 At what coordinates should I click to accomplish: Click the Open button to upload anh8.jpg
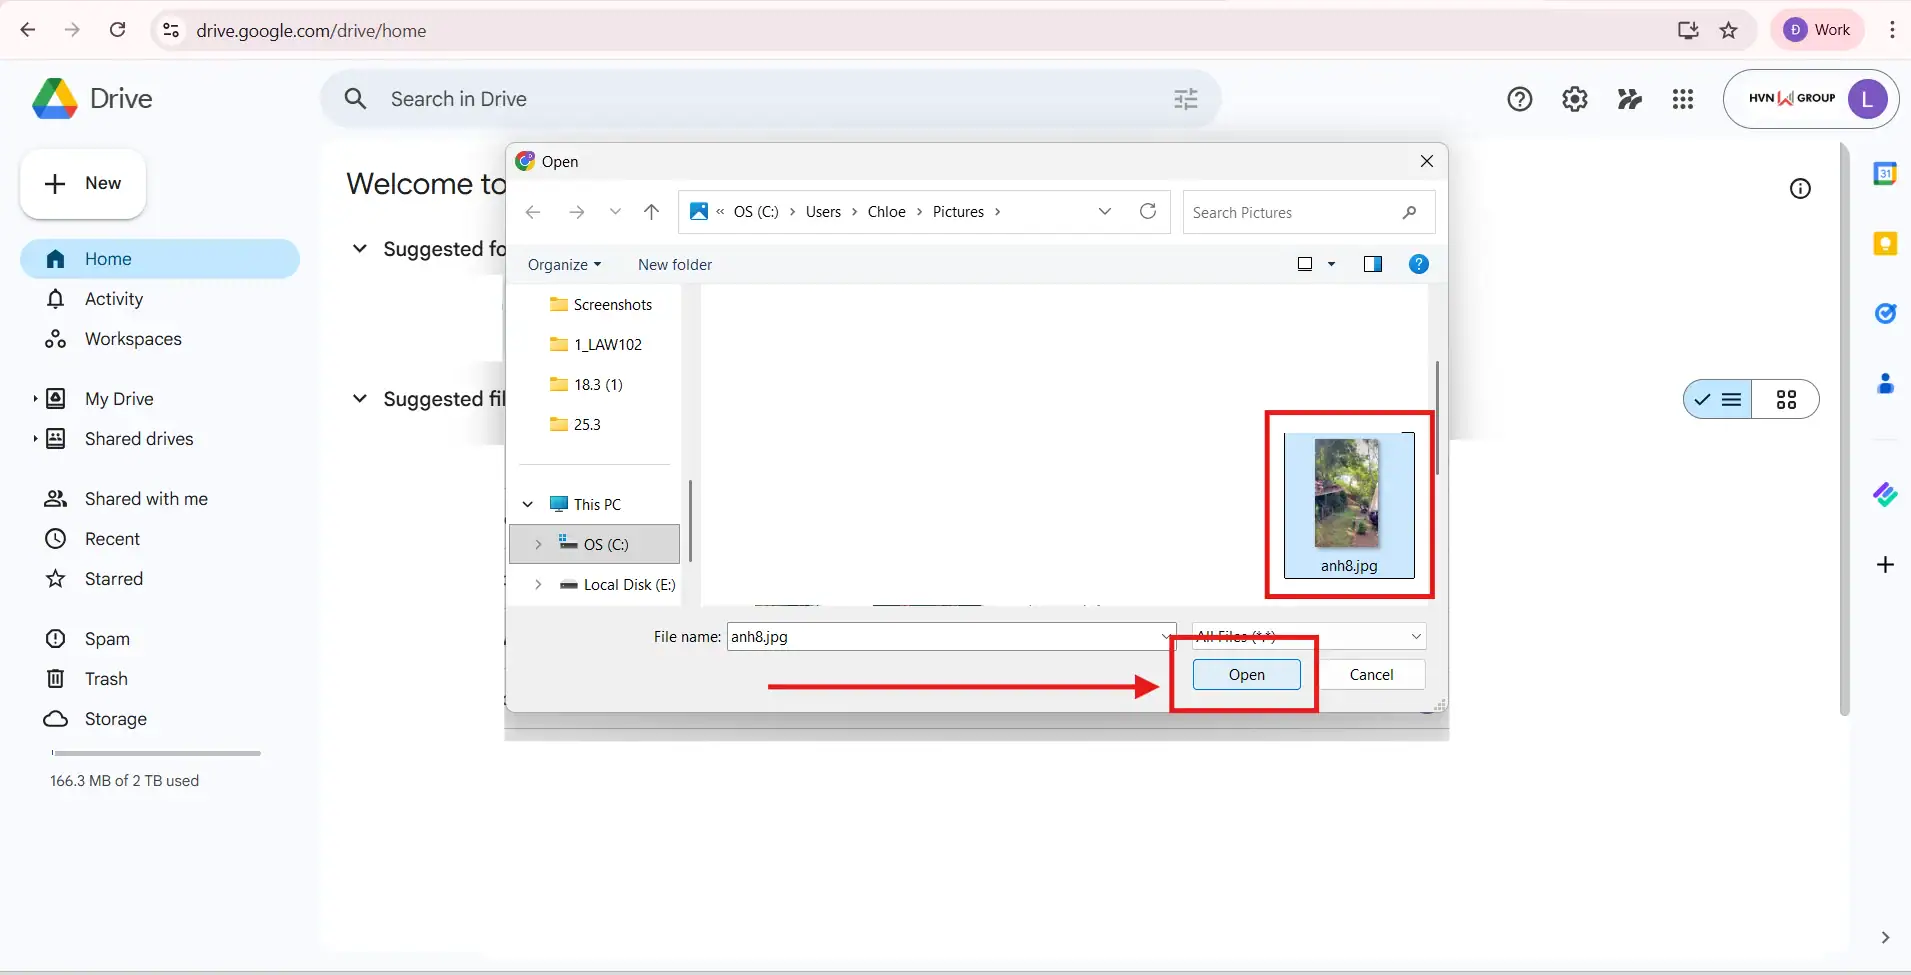click(x=1246, y=674)
